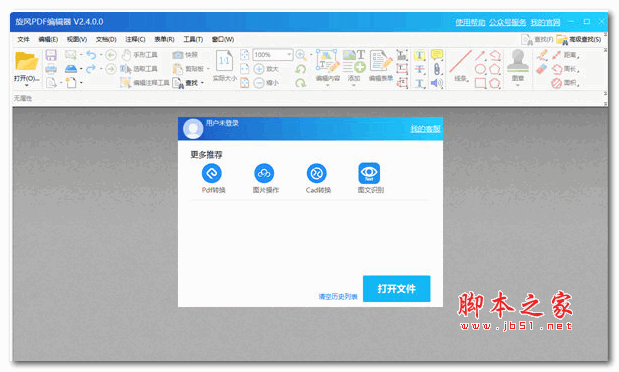Click the speaker sound annotation icon

point(437,83)
